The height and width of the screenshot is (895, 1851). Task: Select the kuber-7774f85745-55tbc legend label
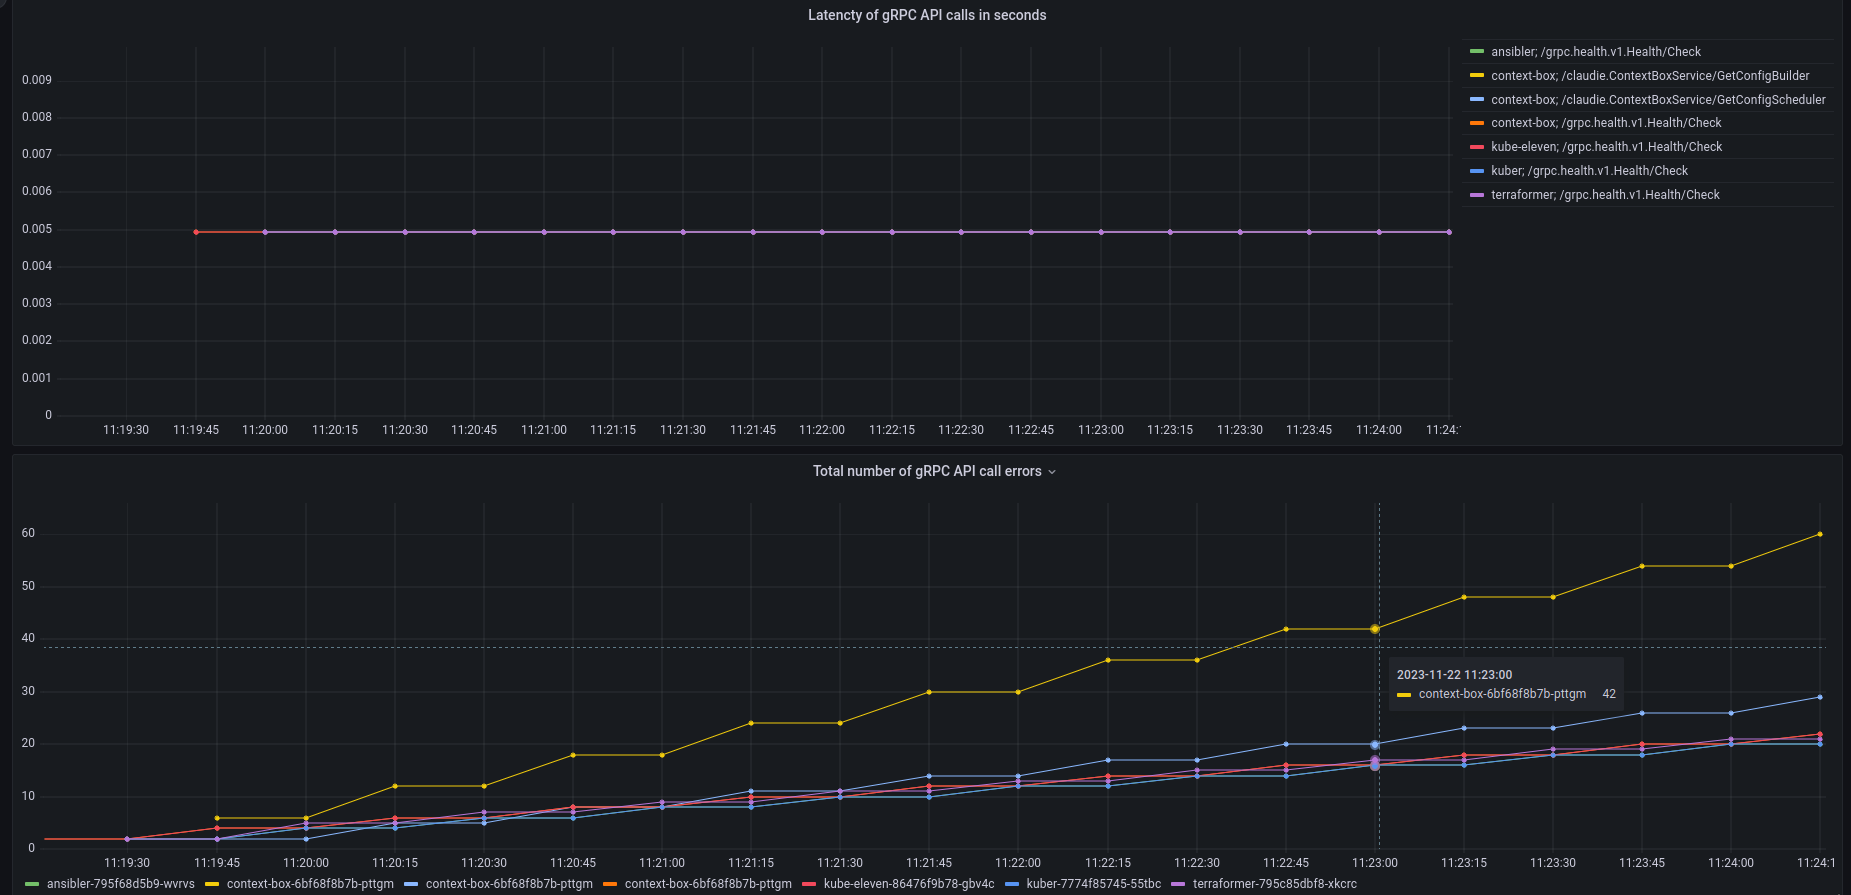pyautogui.click(x=1094, y=884)
